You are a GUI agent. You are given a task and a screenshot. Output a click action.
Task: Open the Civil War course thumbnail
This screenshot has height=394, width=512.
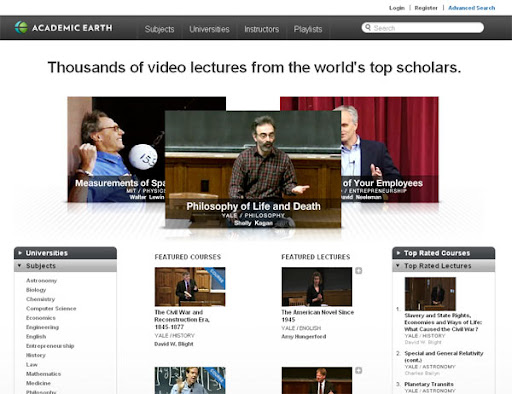point(190,287)
